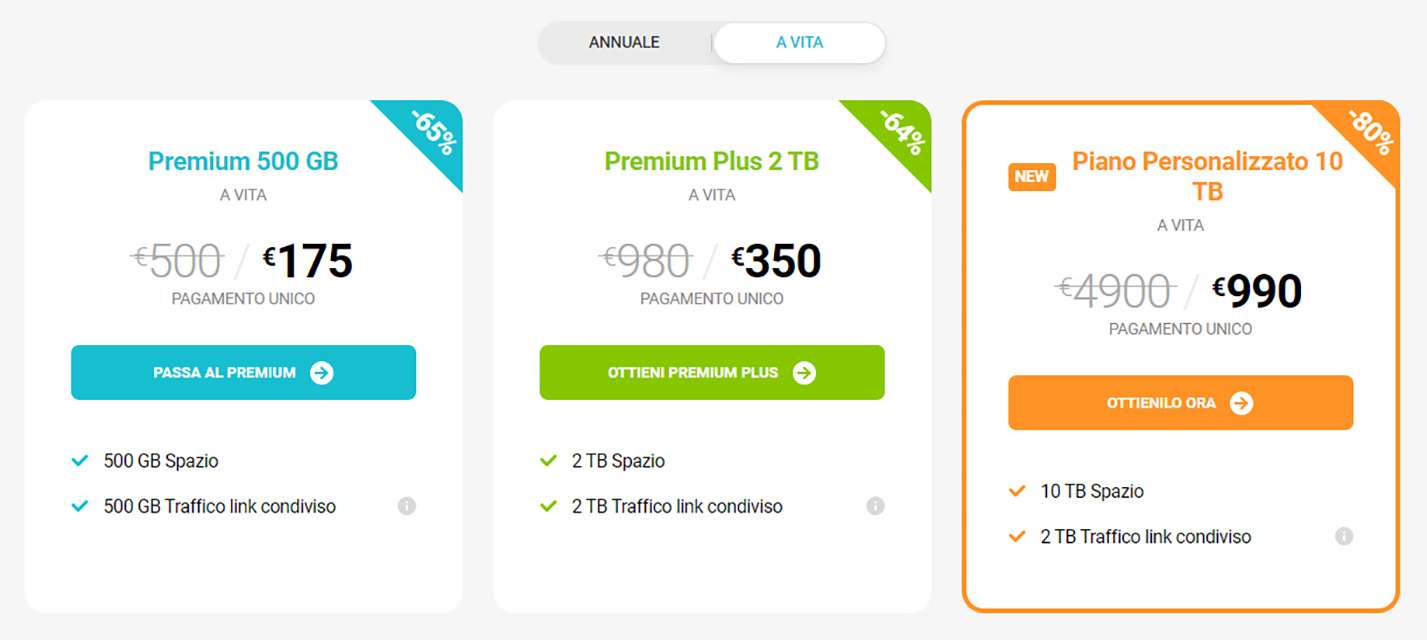Click the -80% orange discount ribbon
The width and height of the screenshot is (1427, 640).
pyautogui.click(x=1370, y=131)
